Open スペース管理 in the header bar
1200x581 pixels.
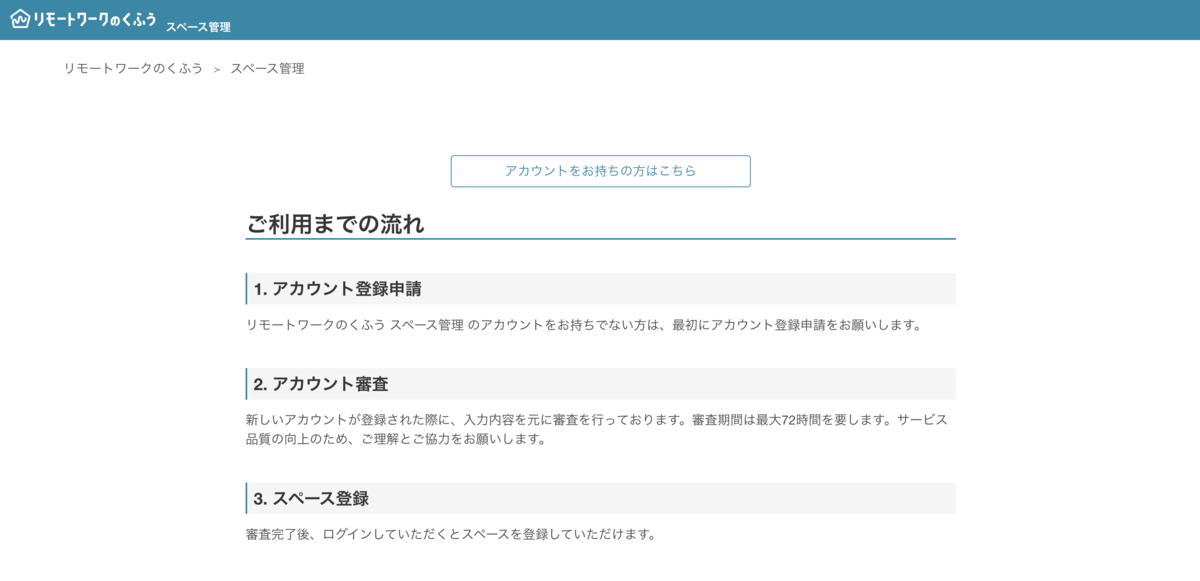coord(198,27)
